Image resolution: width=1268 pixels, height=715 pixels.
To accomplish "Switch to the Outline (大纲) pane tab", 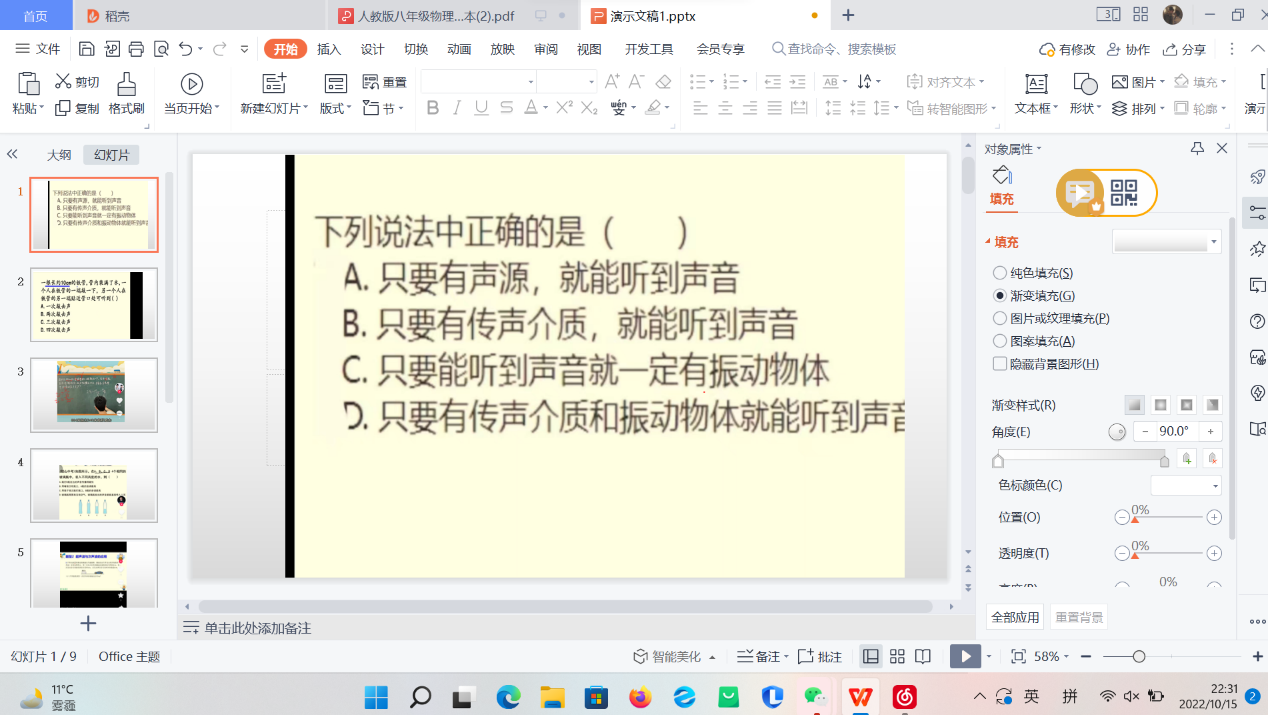I will coord(59,155).
